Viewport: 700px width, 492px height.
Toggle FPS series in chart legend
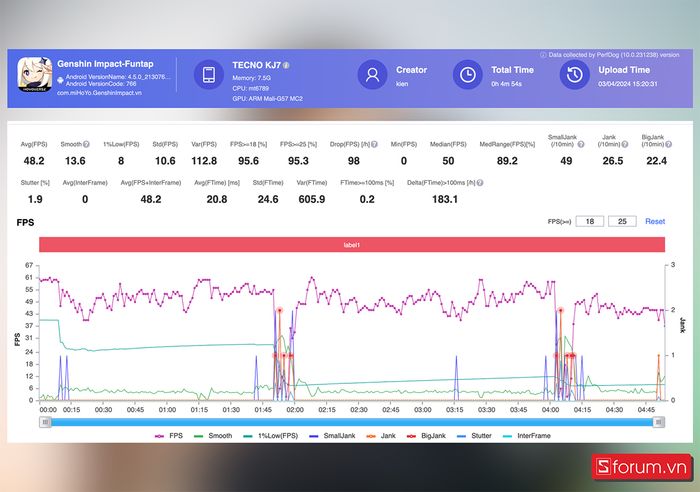click(169, 436)
